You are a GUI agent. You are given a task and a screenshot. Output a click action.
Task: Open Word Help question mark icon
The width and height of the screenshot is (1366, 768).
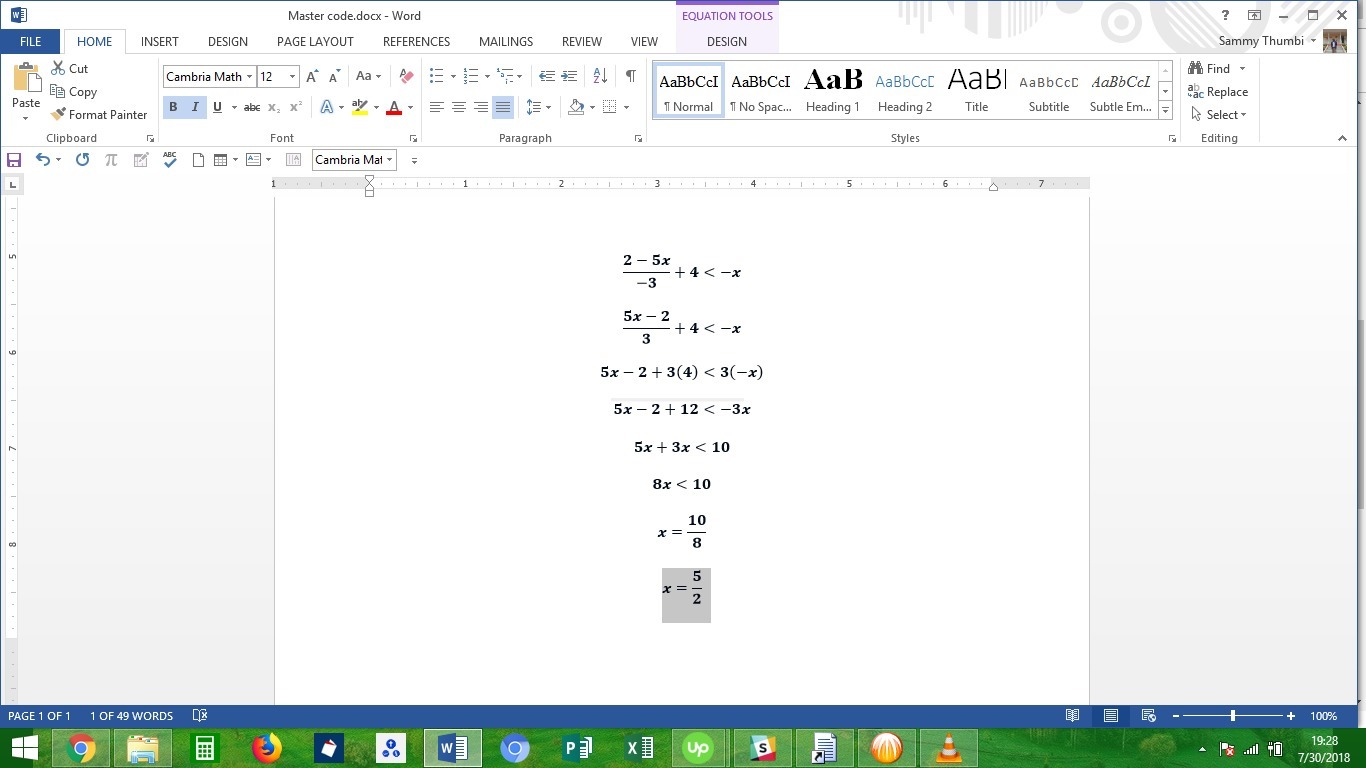(x=1225, y=16)
